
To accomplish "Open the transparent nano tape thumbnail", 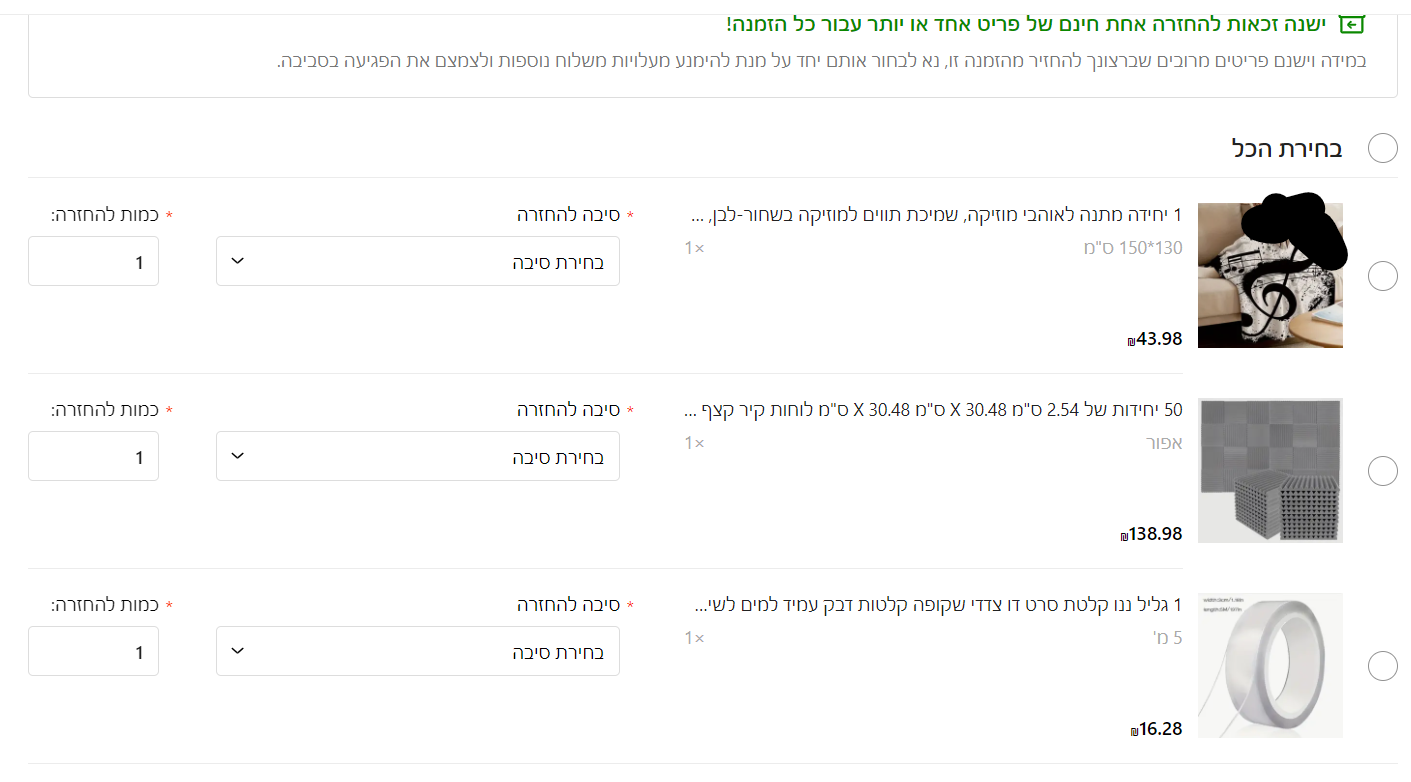I will [x=1270, y=666].
